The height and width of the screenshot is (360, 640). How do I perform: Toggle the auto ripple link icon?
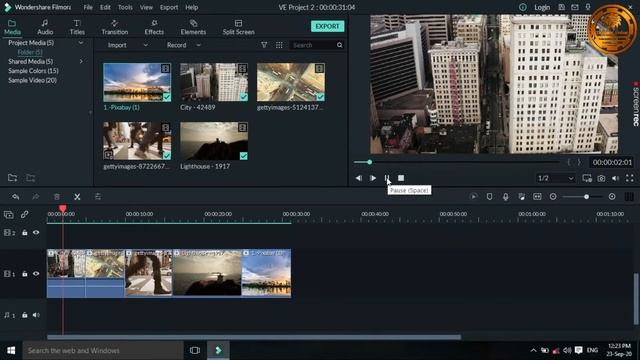(24, 214)
